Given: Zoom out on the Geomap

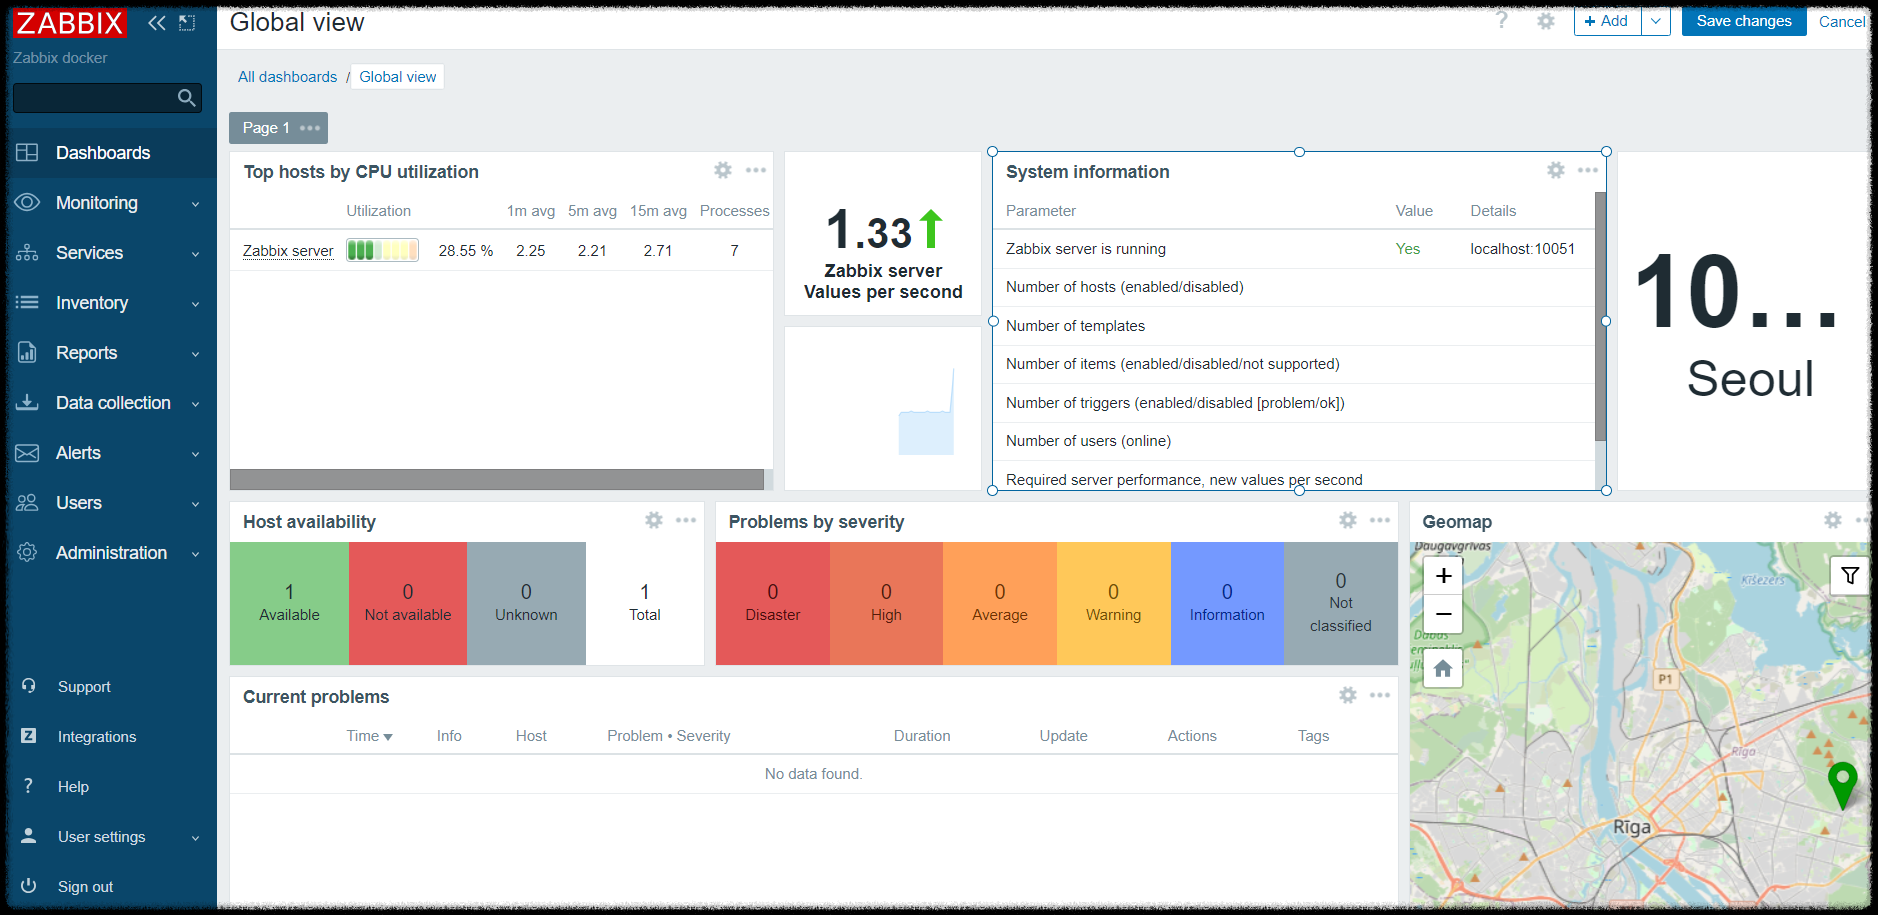Looking at the screenshot, I should (x=1443, y=614).
